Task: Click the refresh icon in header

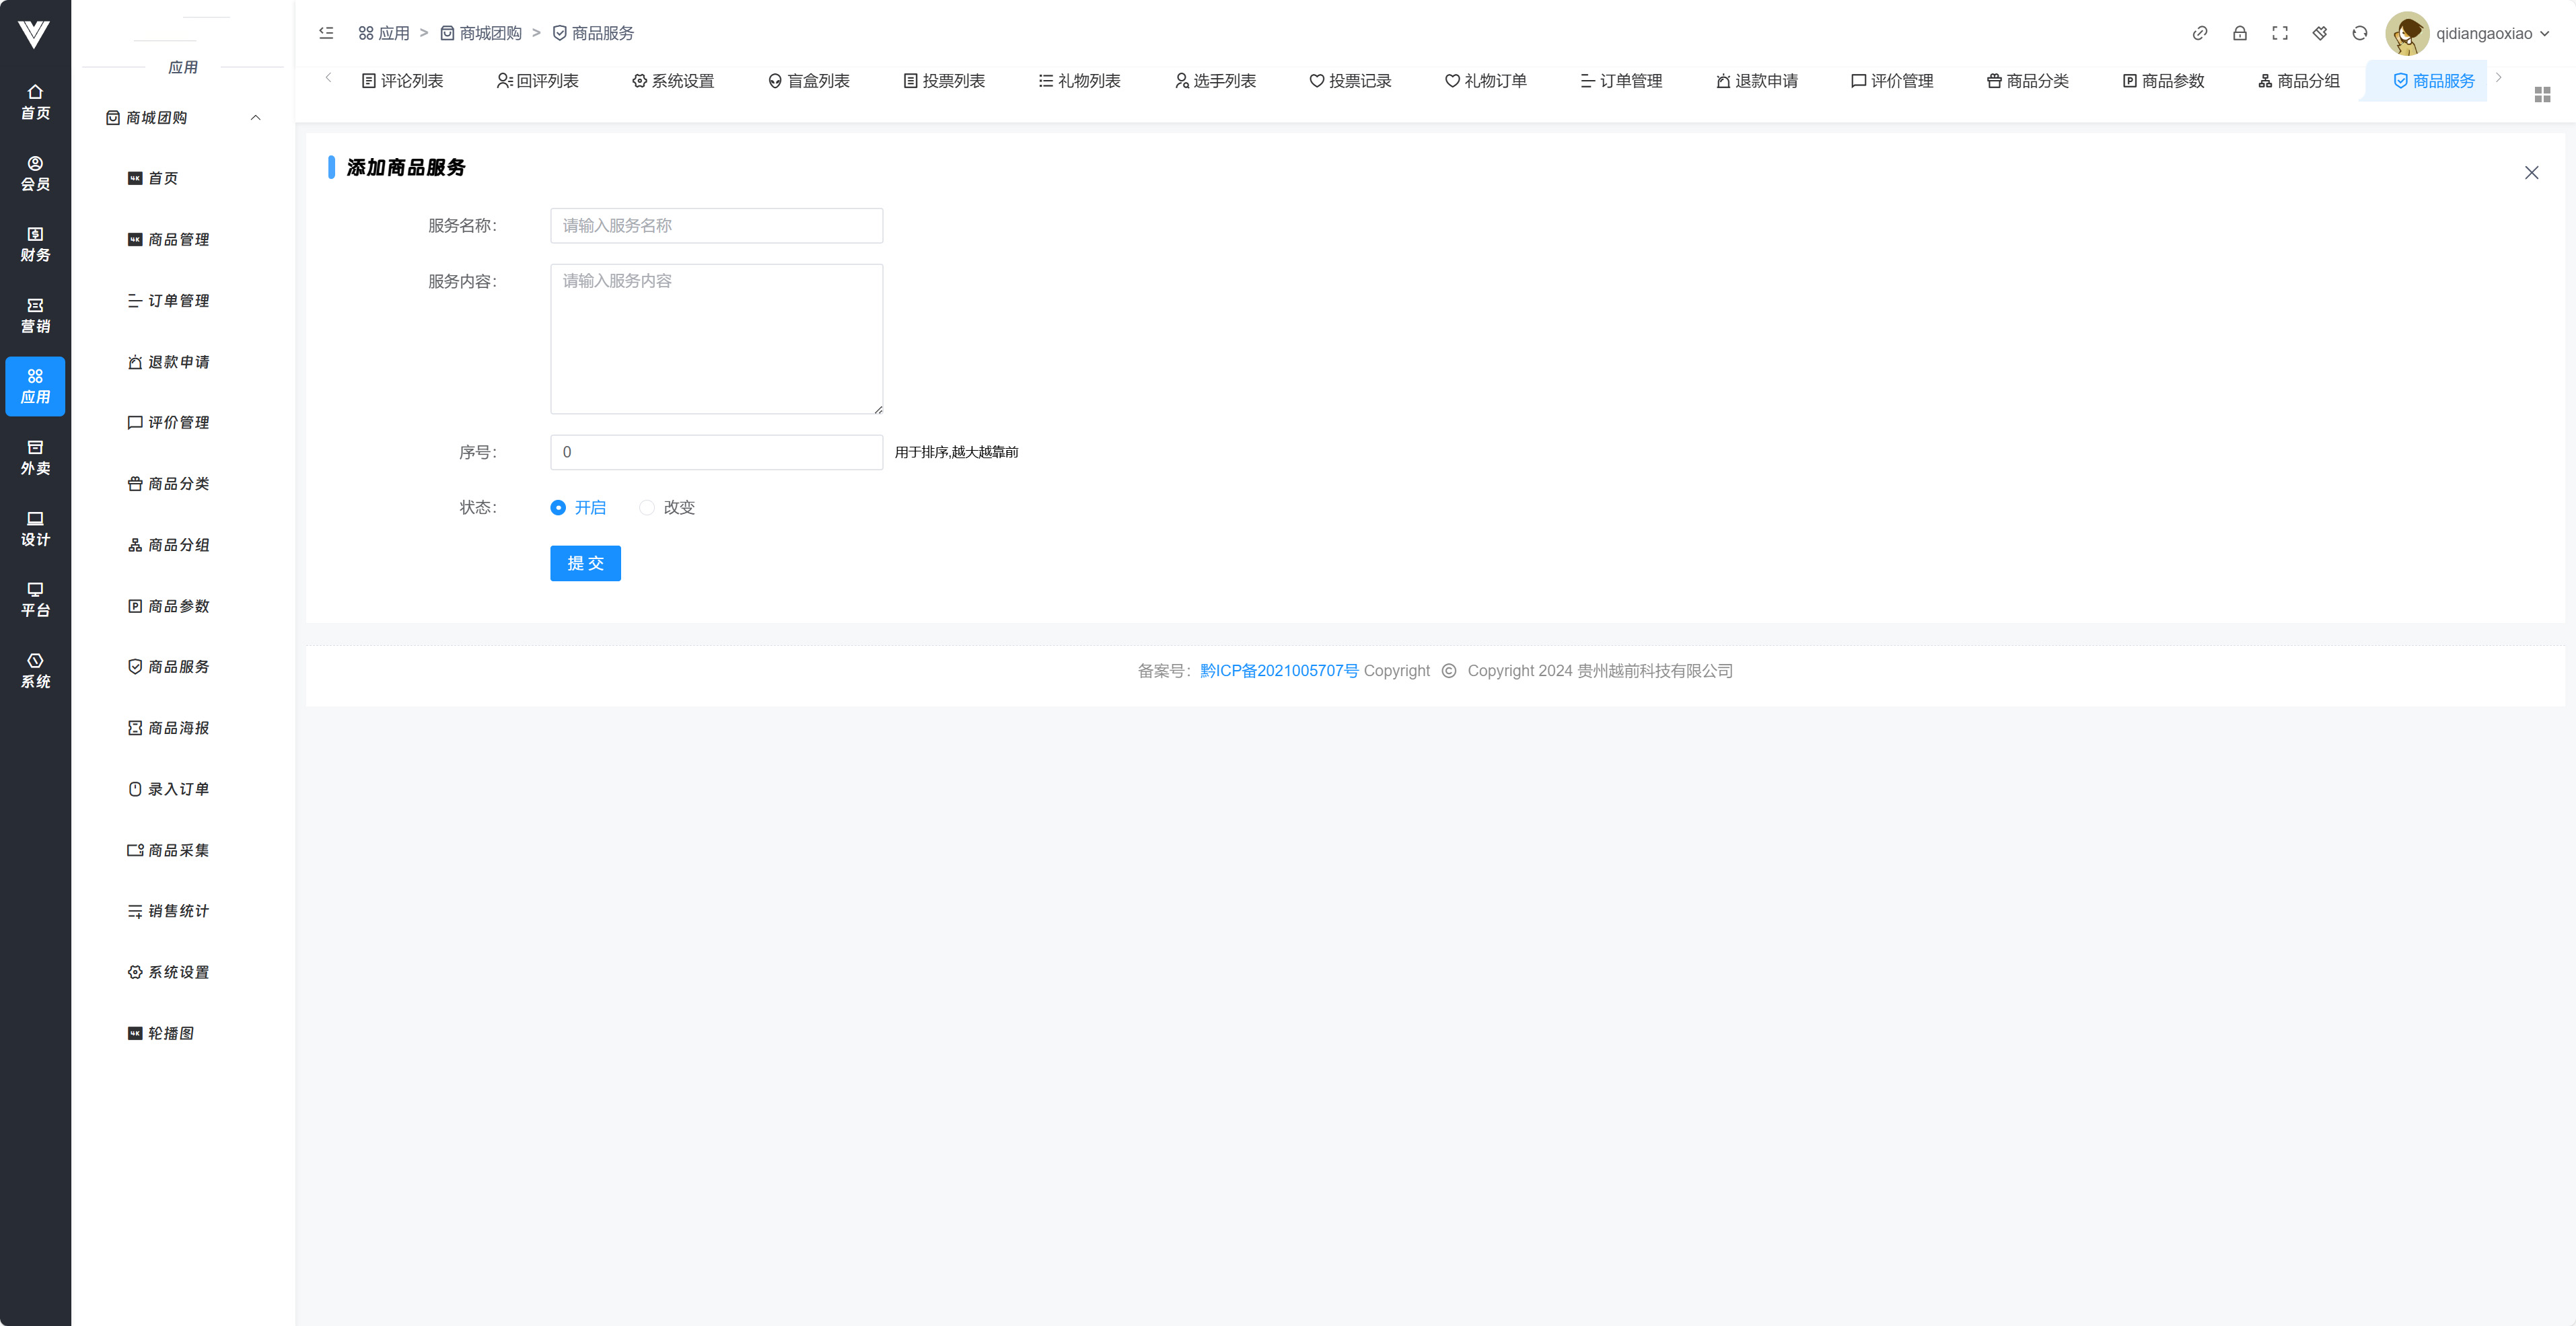Action: [2359, 33]
